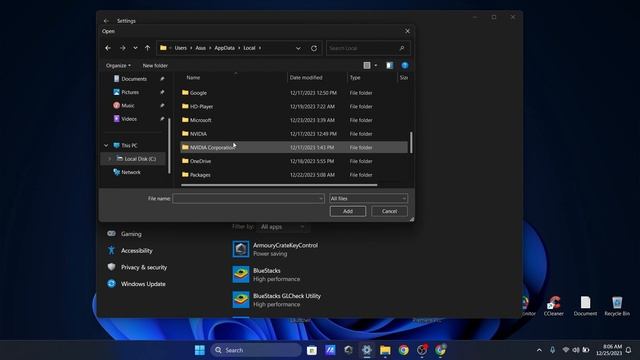The image size is (640, 360).
Task: Collapse the This PC tree node
Action: click(106, 145)
